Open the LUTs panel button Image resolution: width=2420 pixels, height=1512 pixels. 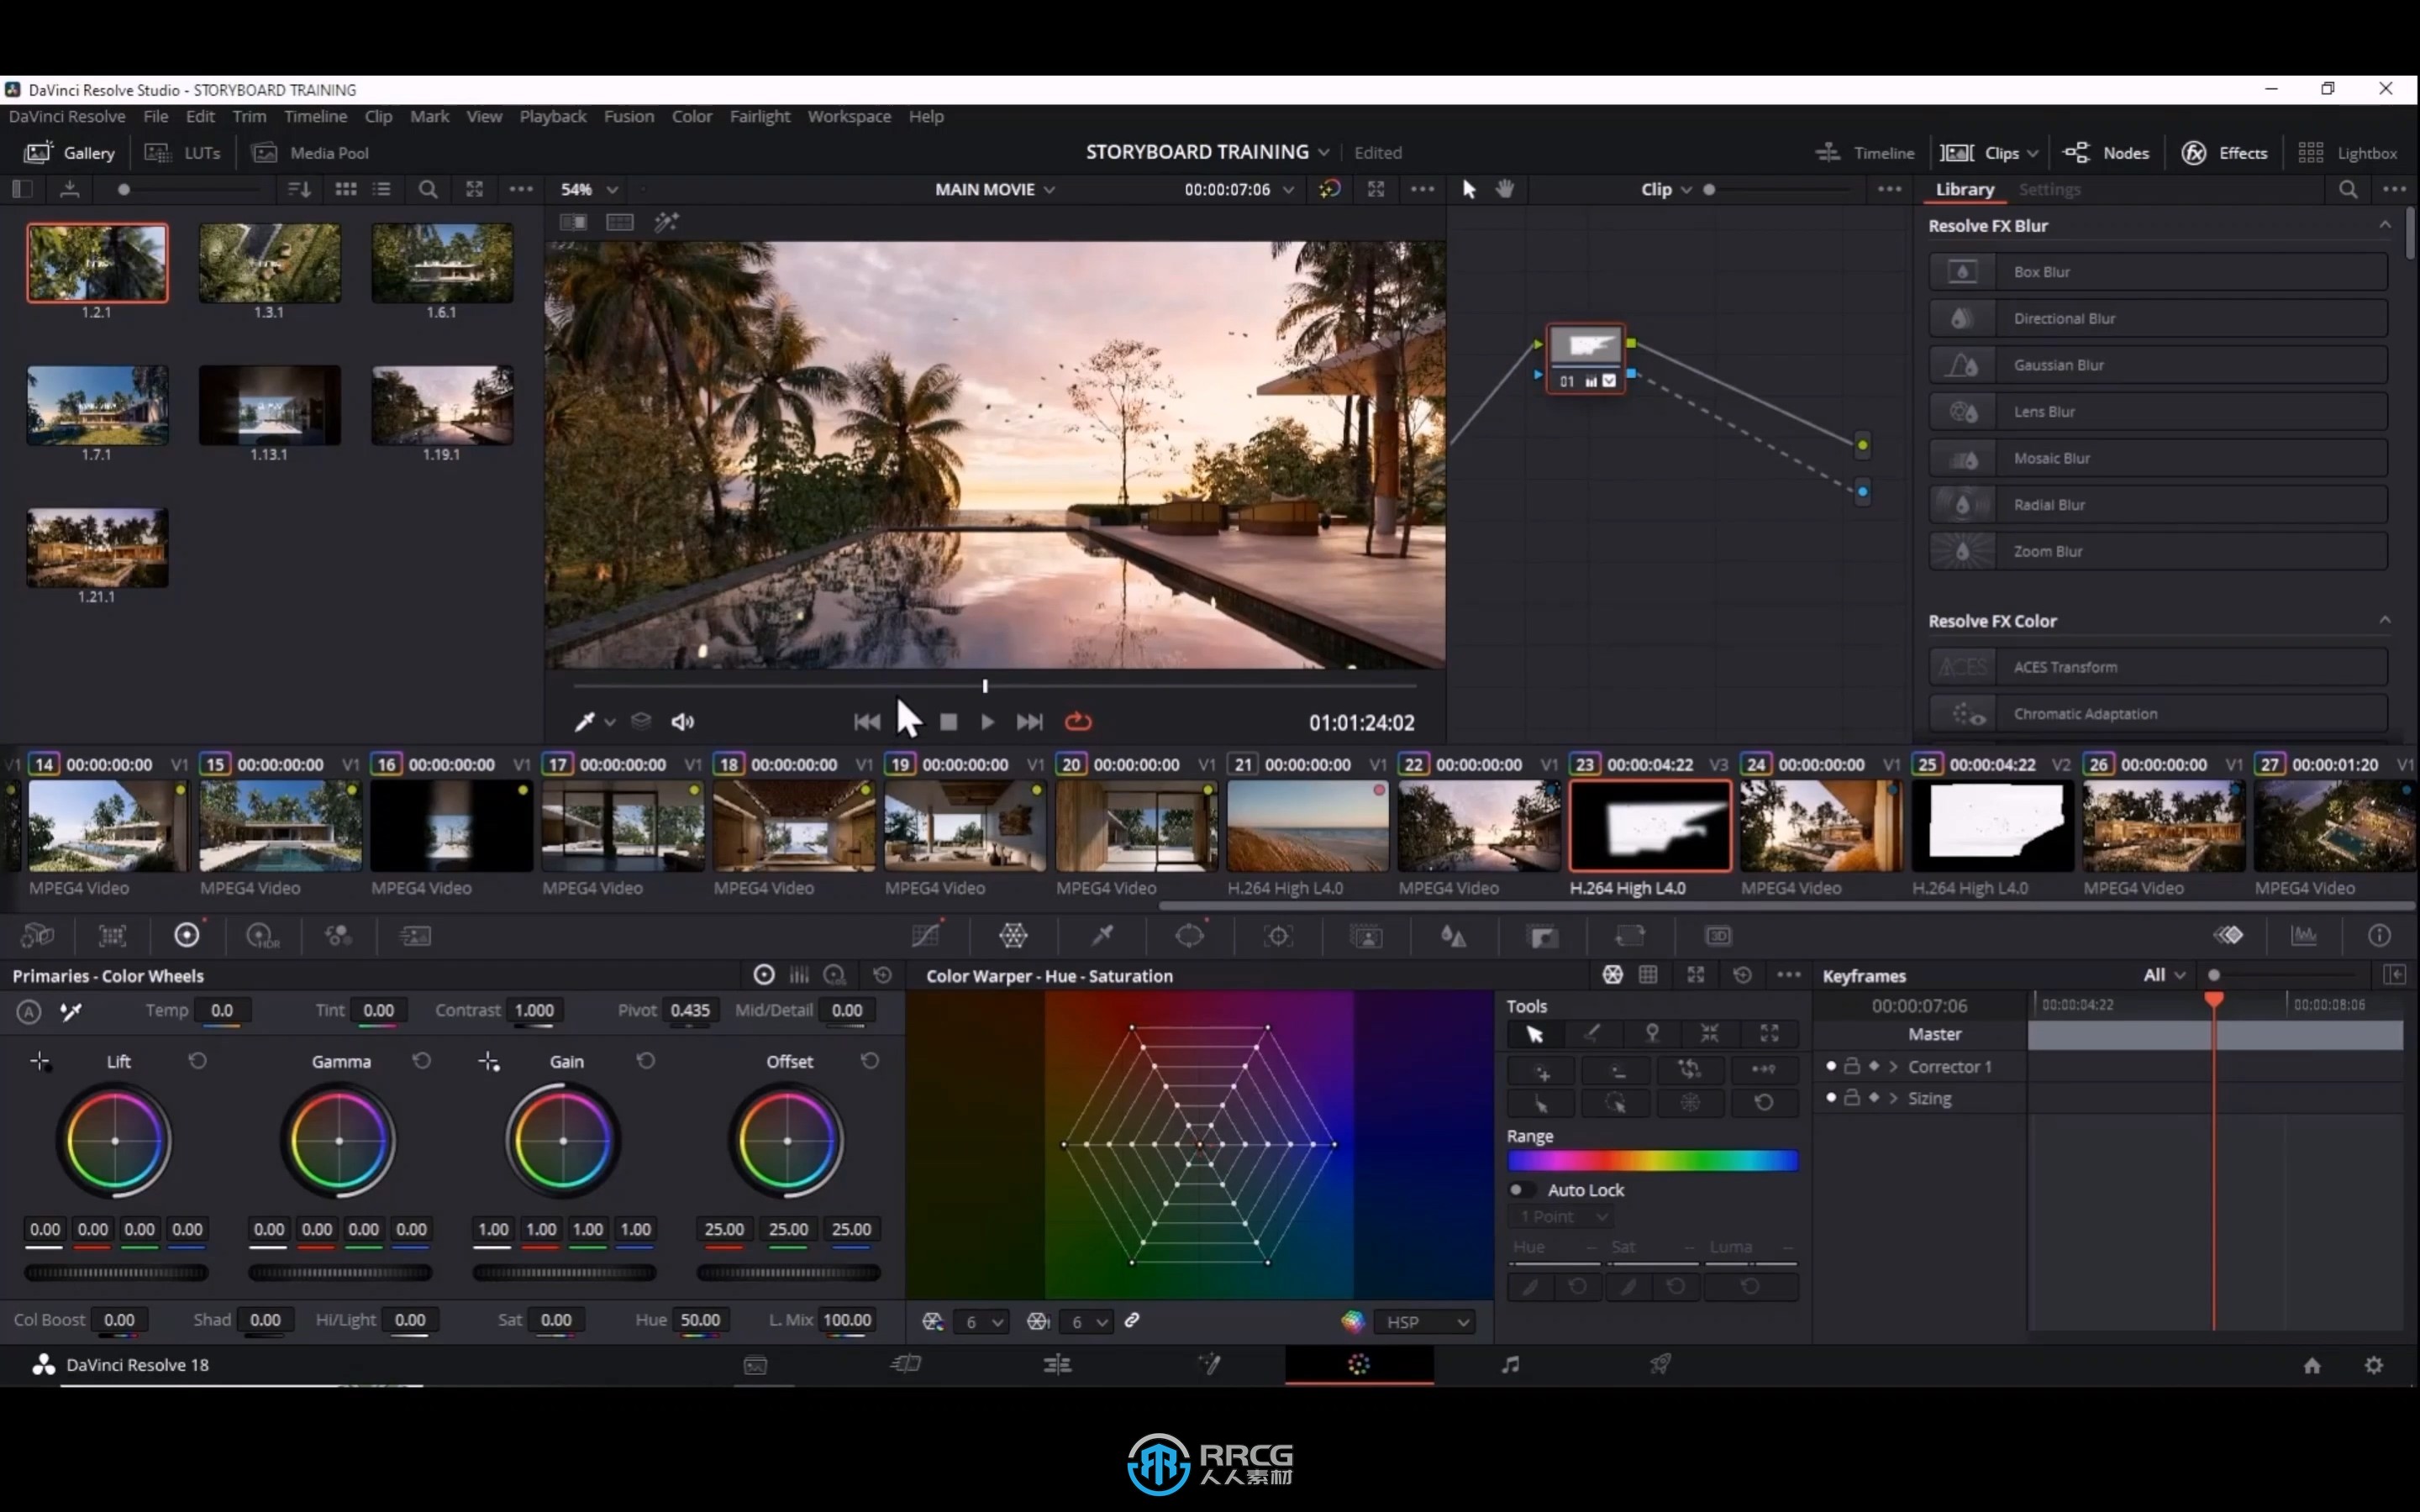(182, 153)
